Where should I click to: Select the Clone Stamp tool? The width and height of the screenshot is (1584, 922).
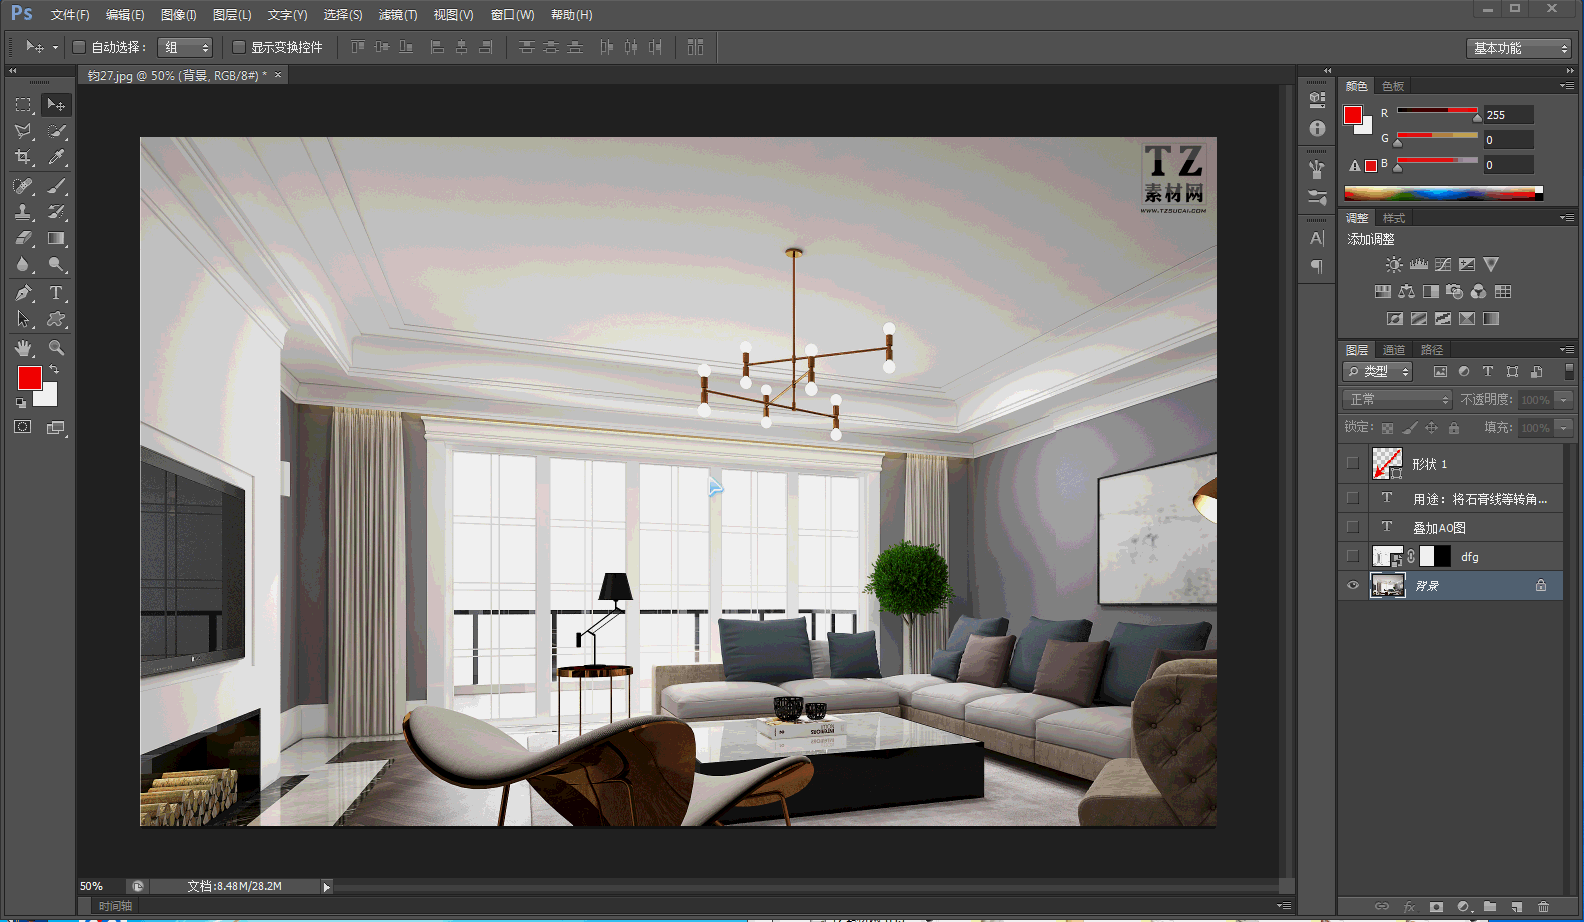coord(23,212)
